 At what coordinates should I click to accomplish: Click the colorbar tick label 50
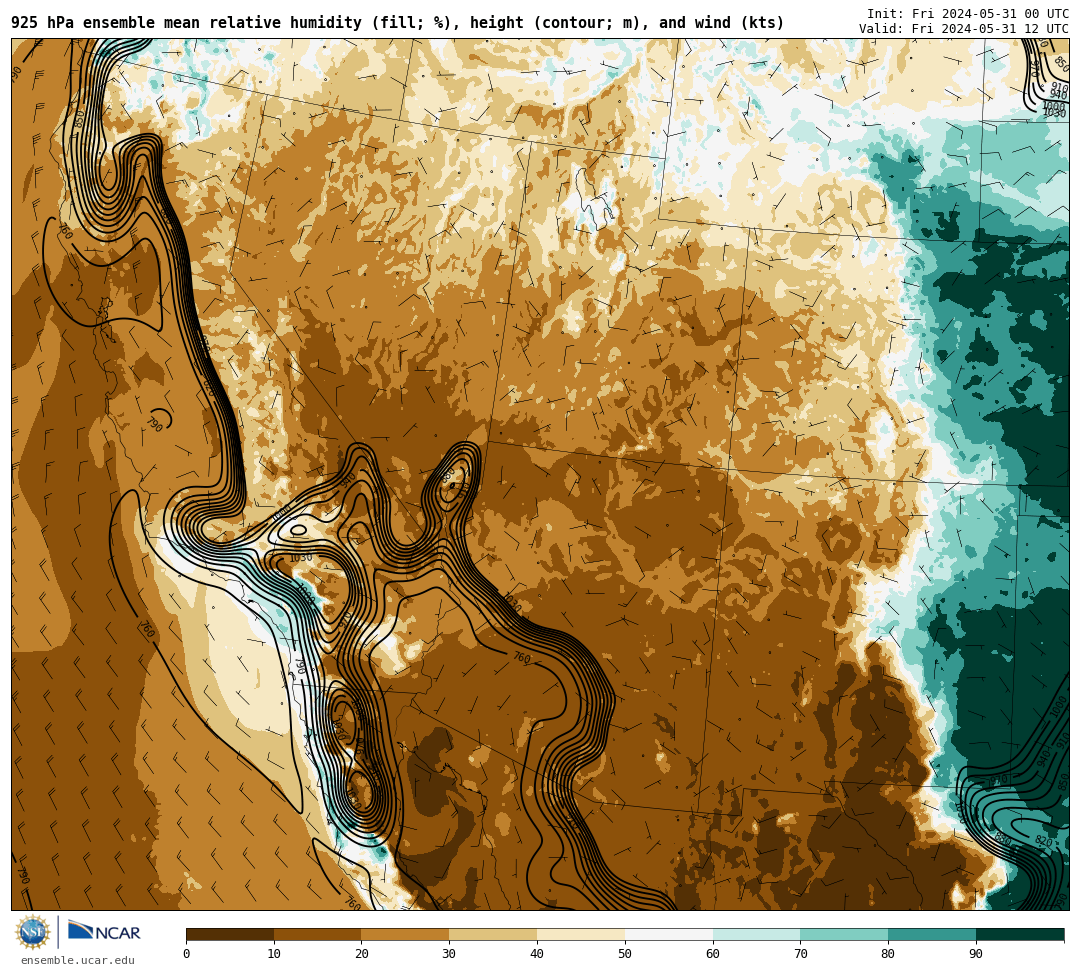(625, 954)
